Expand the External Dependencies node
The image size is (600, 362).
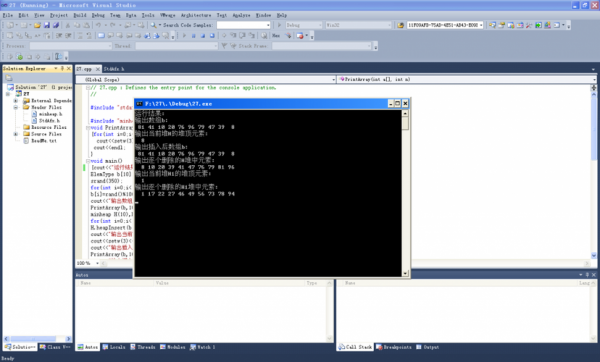(x=16, y=101)
